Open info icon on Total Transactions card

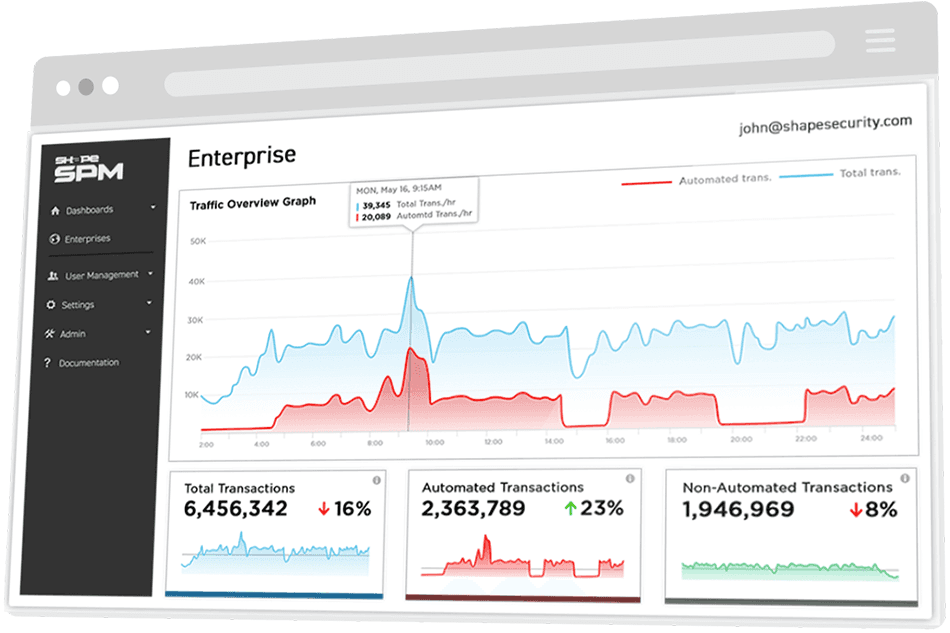(x=377, y=480)
